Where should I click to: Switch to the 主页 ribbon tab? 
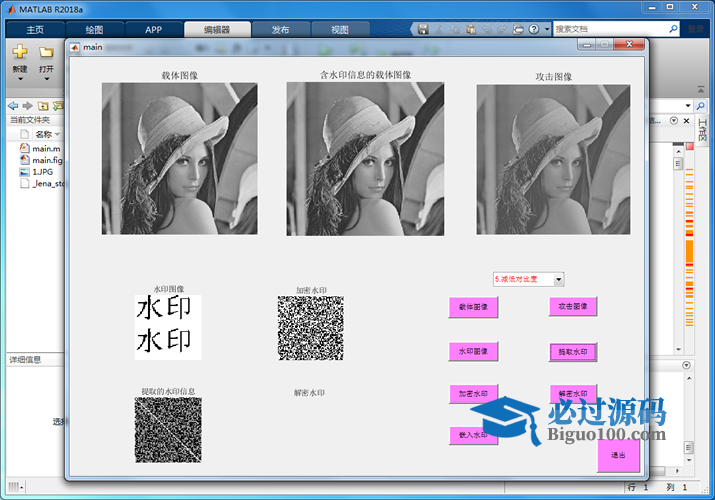pos(35,30)
